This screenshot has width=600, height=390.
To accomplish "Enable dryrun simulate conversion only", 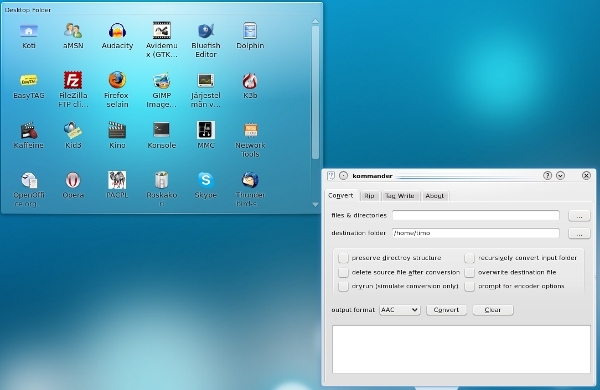I will pyautogui.click(x=343, y=286).
